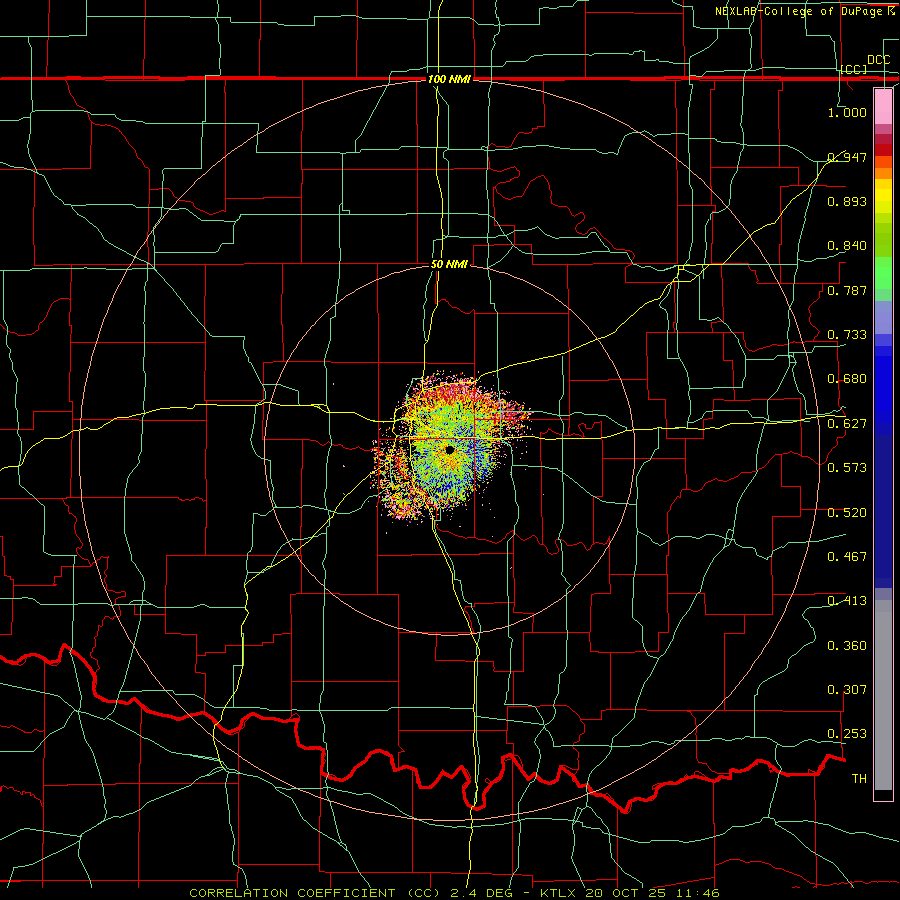Click the DCC product label
Viewport: 900px width, 900px height.
[x=878, y=60]
